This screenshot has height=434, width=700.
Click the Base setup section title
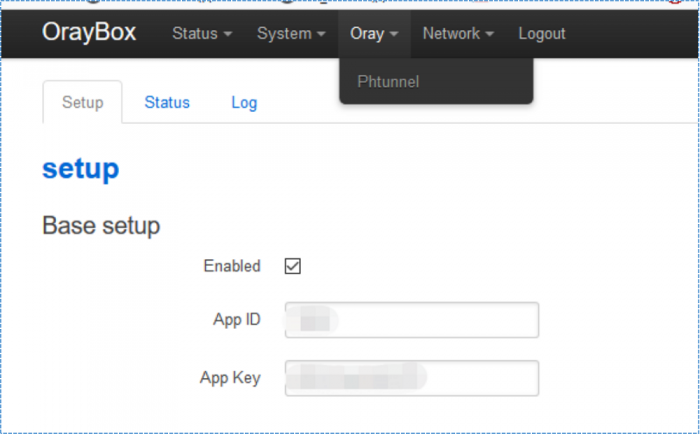[x=101, y=225]
